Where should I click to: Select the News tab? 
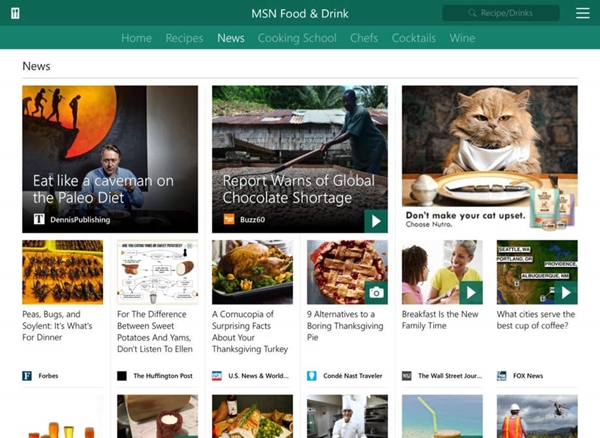tap(231, 38)
